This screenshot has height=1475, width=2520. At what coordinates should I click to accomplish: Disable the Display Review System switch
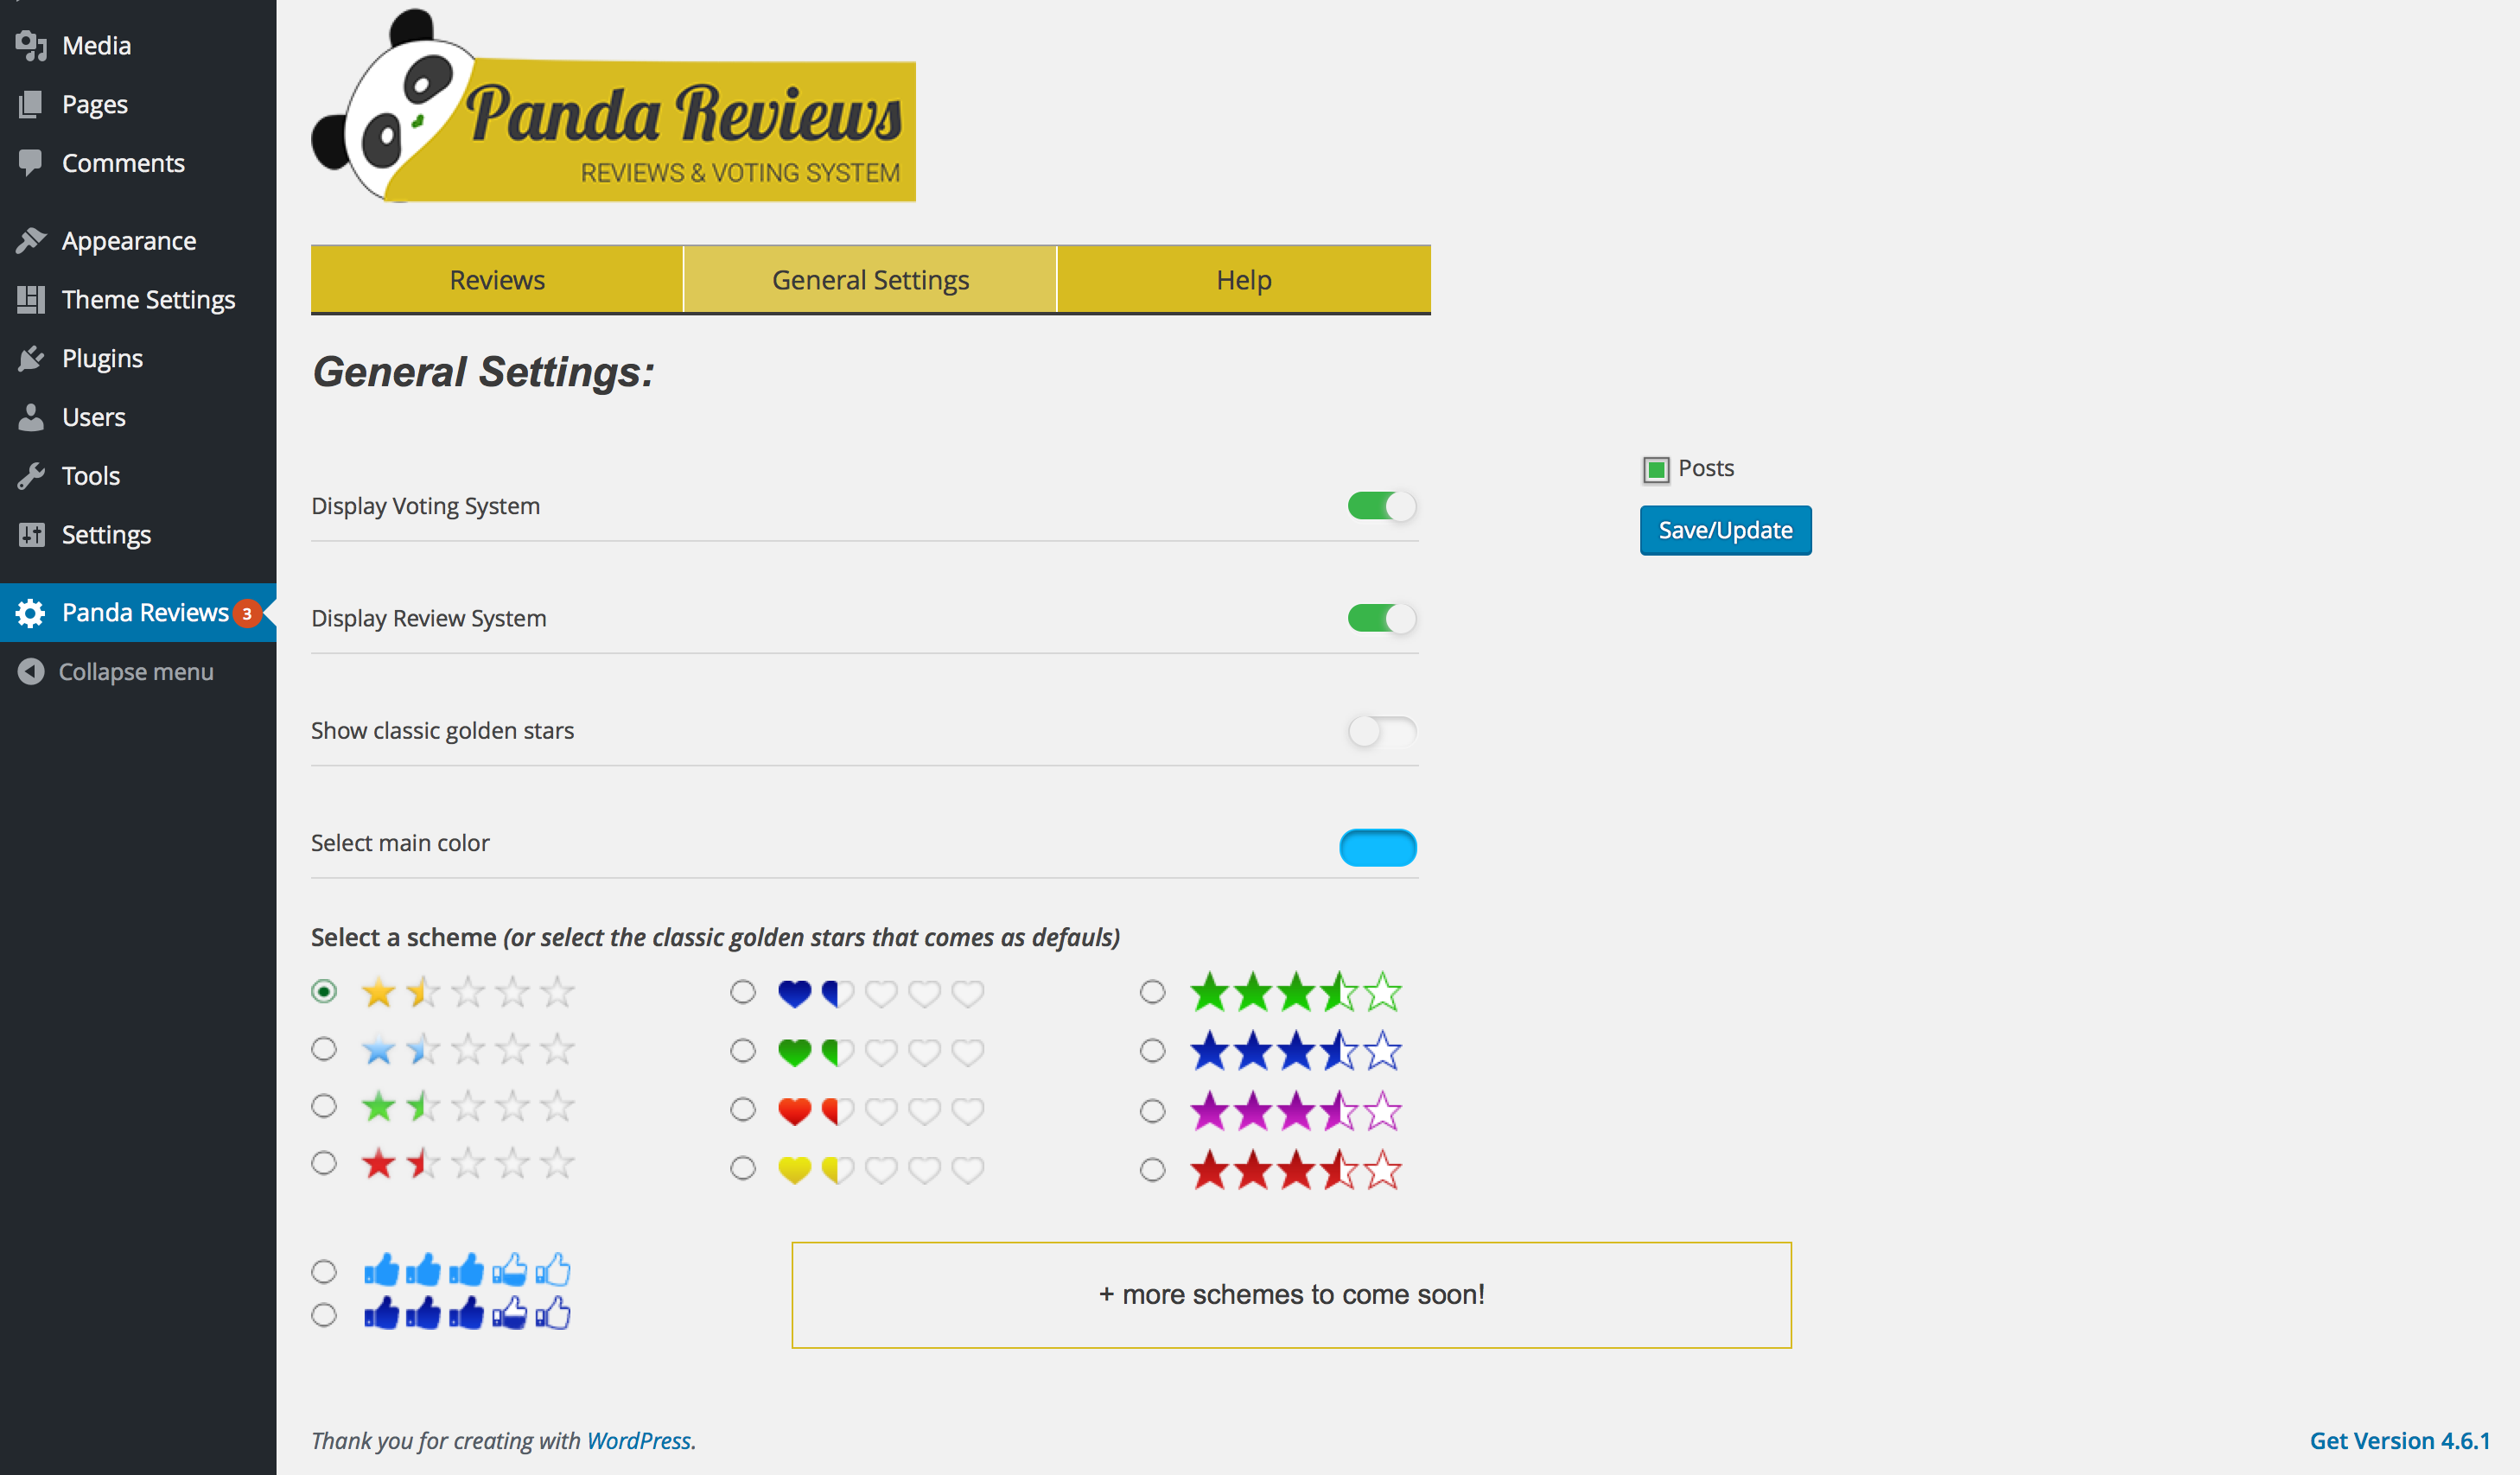pyautogui.click(x=1381, y=618)
